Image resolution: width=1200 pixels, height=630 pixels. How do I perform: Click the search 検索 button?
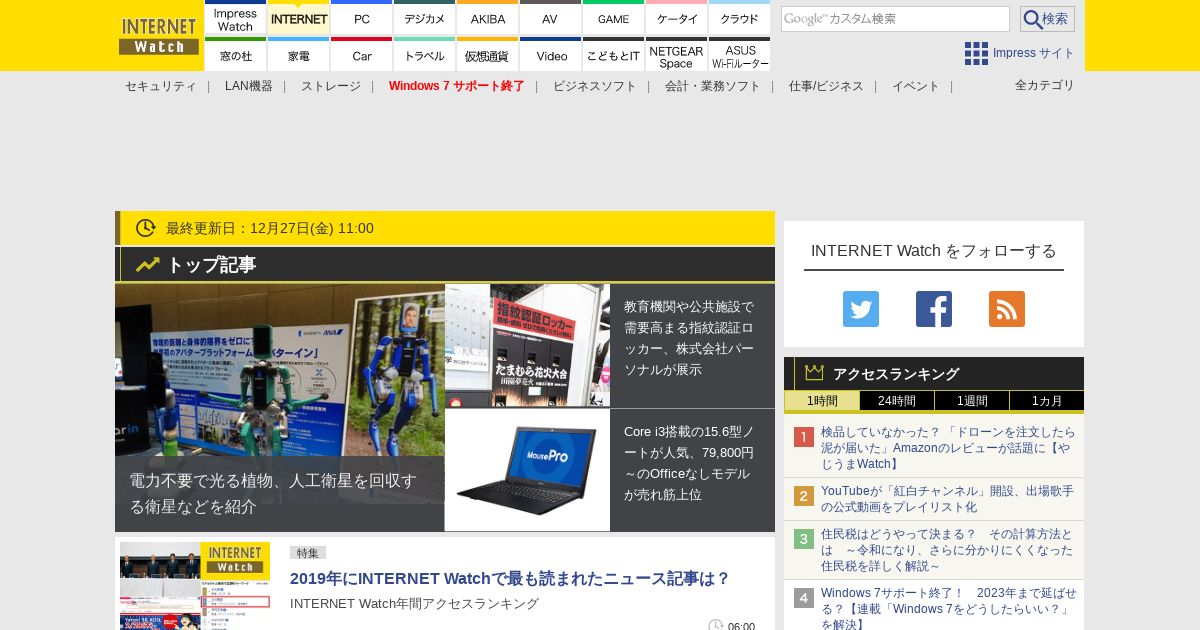[x=1047, y=19]
